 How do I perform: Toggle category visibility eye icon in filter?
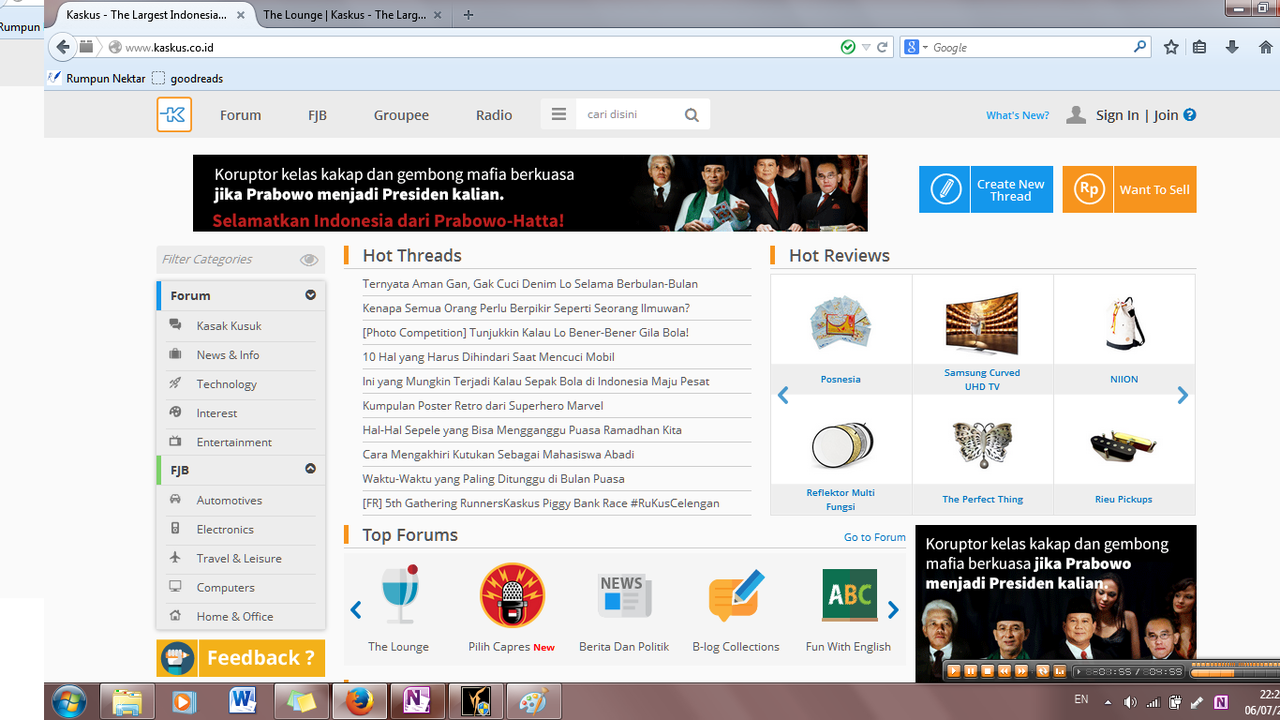coord(309,260)
